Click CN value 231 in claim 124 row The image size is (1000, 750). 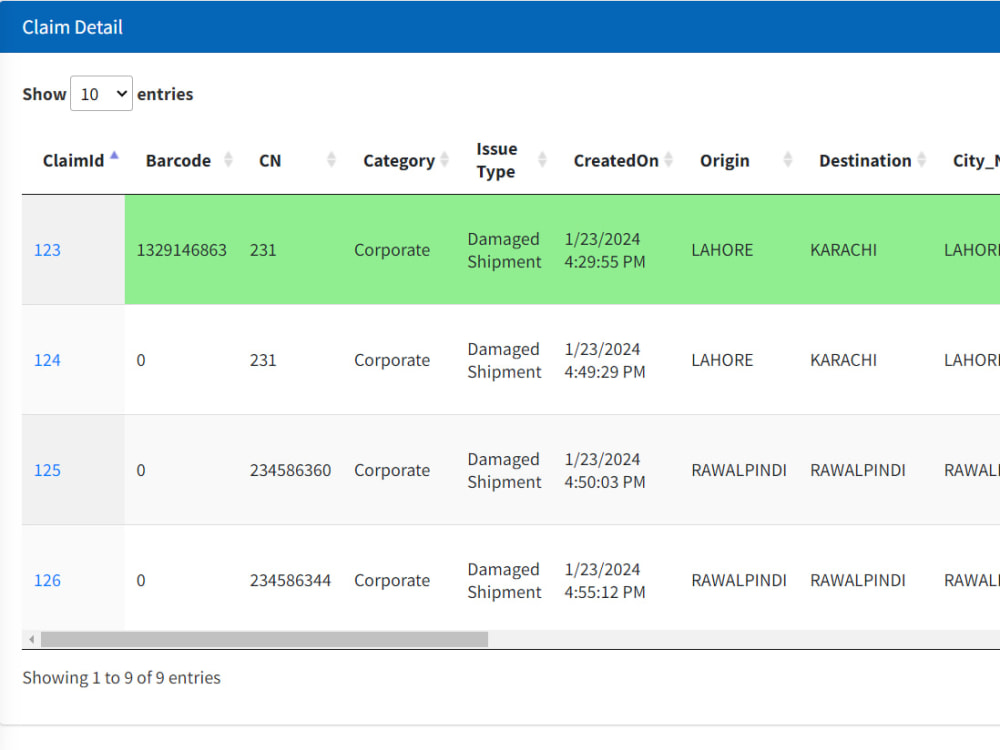coord(263,360)
